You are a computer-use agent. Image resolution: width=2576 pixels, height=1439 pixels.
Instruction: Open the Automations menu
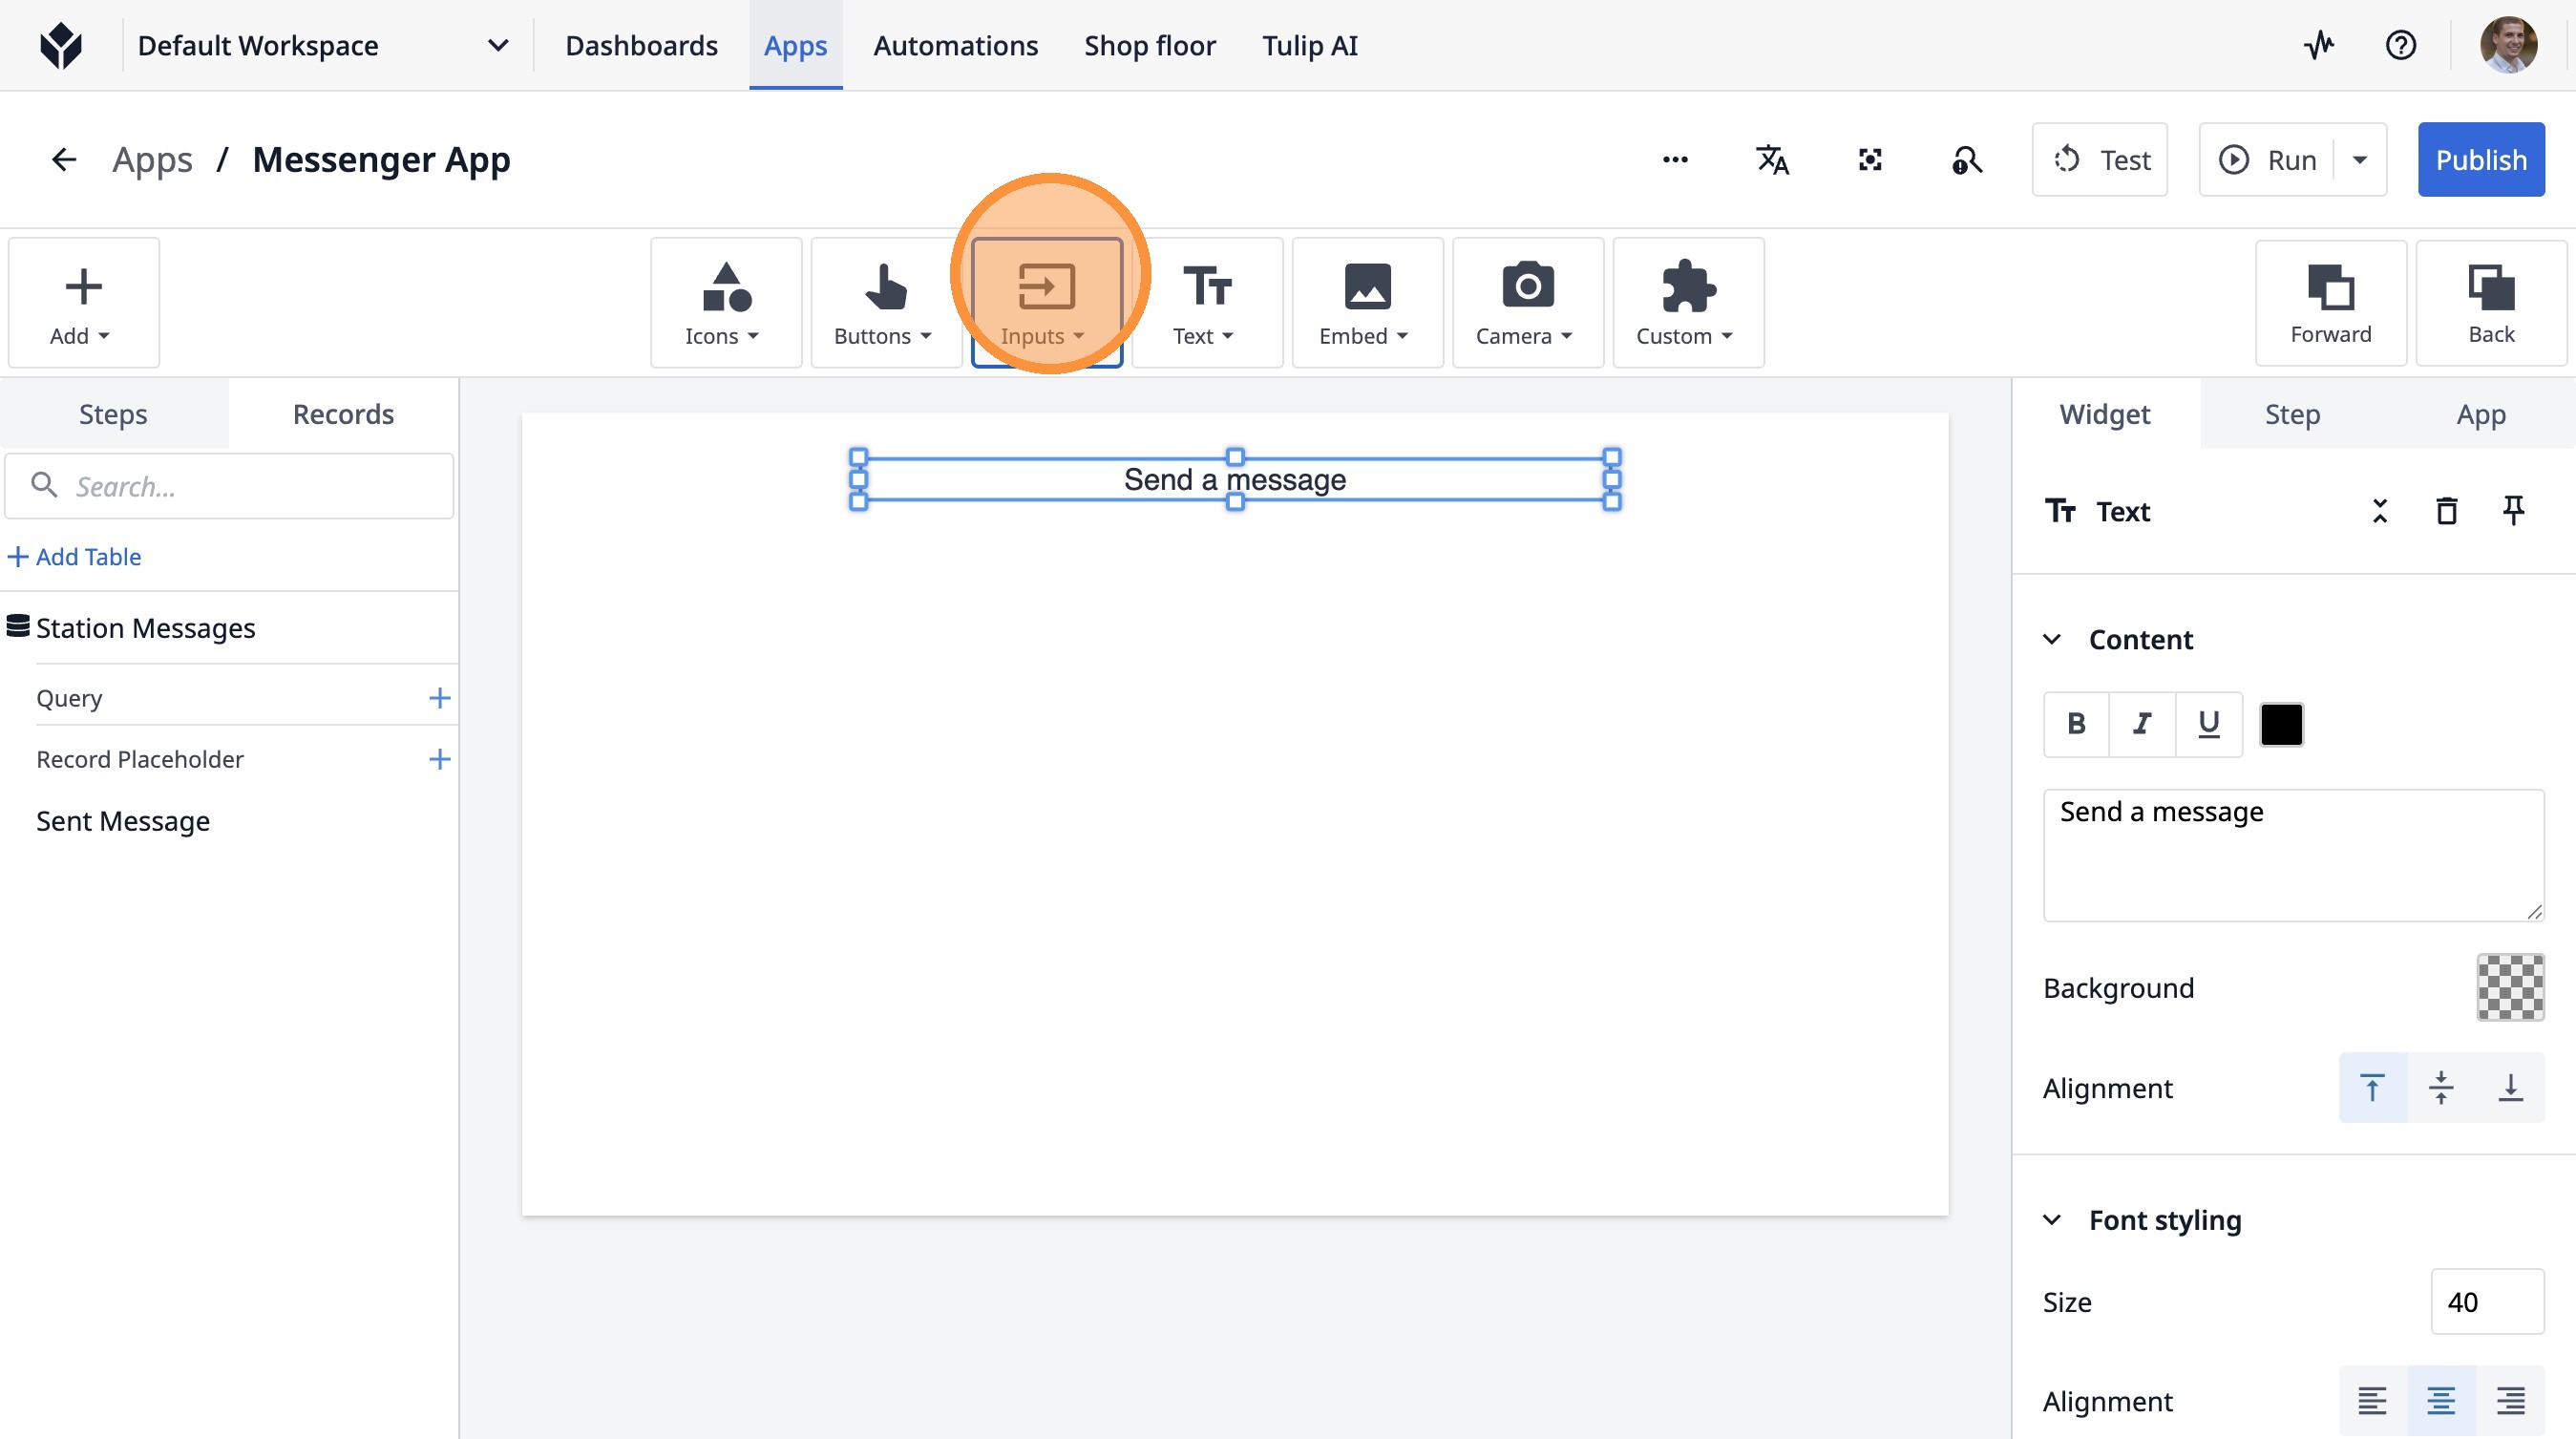pos(955,45)
